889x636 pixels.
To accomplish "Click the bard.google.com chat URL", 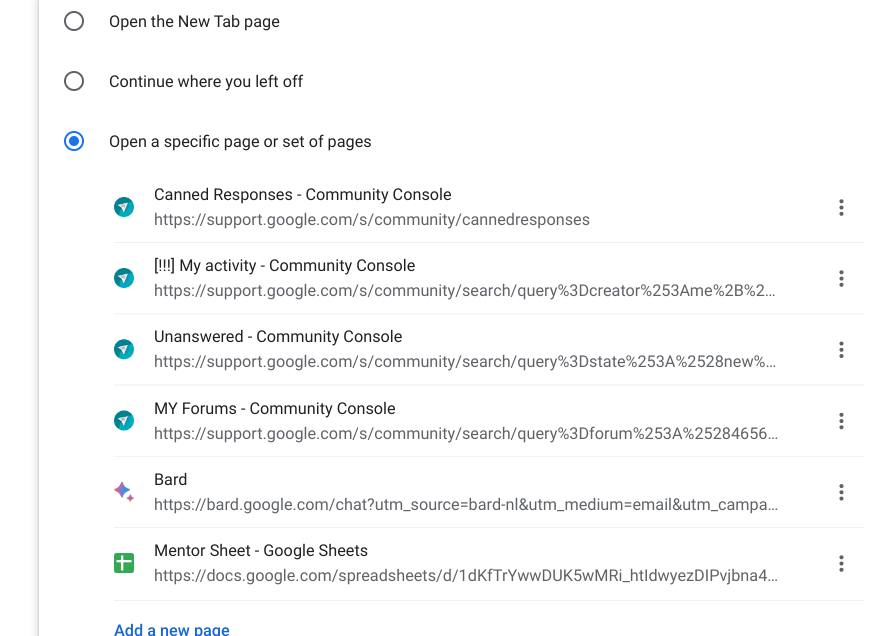I will click(466, 504).
